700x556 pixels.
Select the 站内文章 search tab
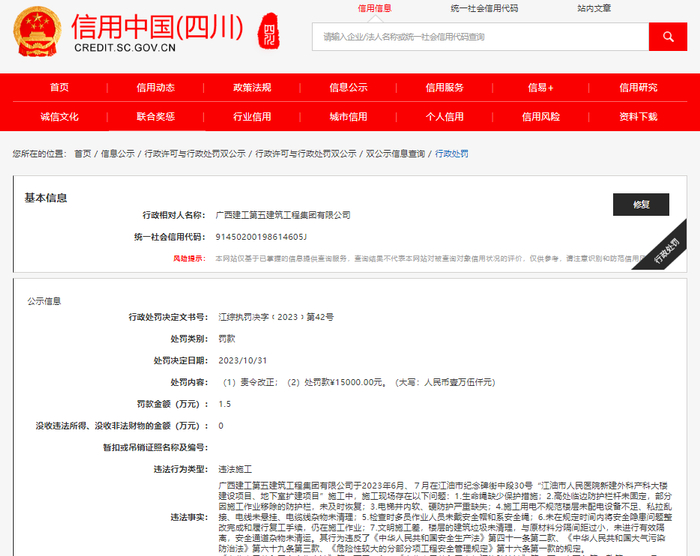point(594,8)
